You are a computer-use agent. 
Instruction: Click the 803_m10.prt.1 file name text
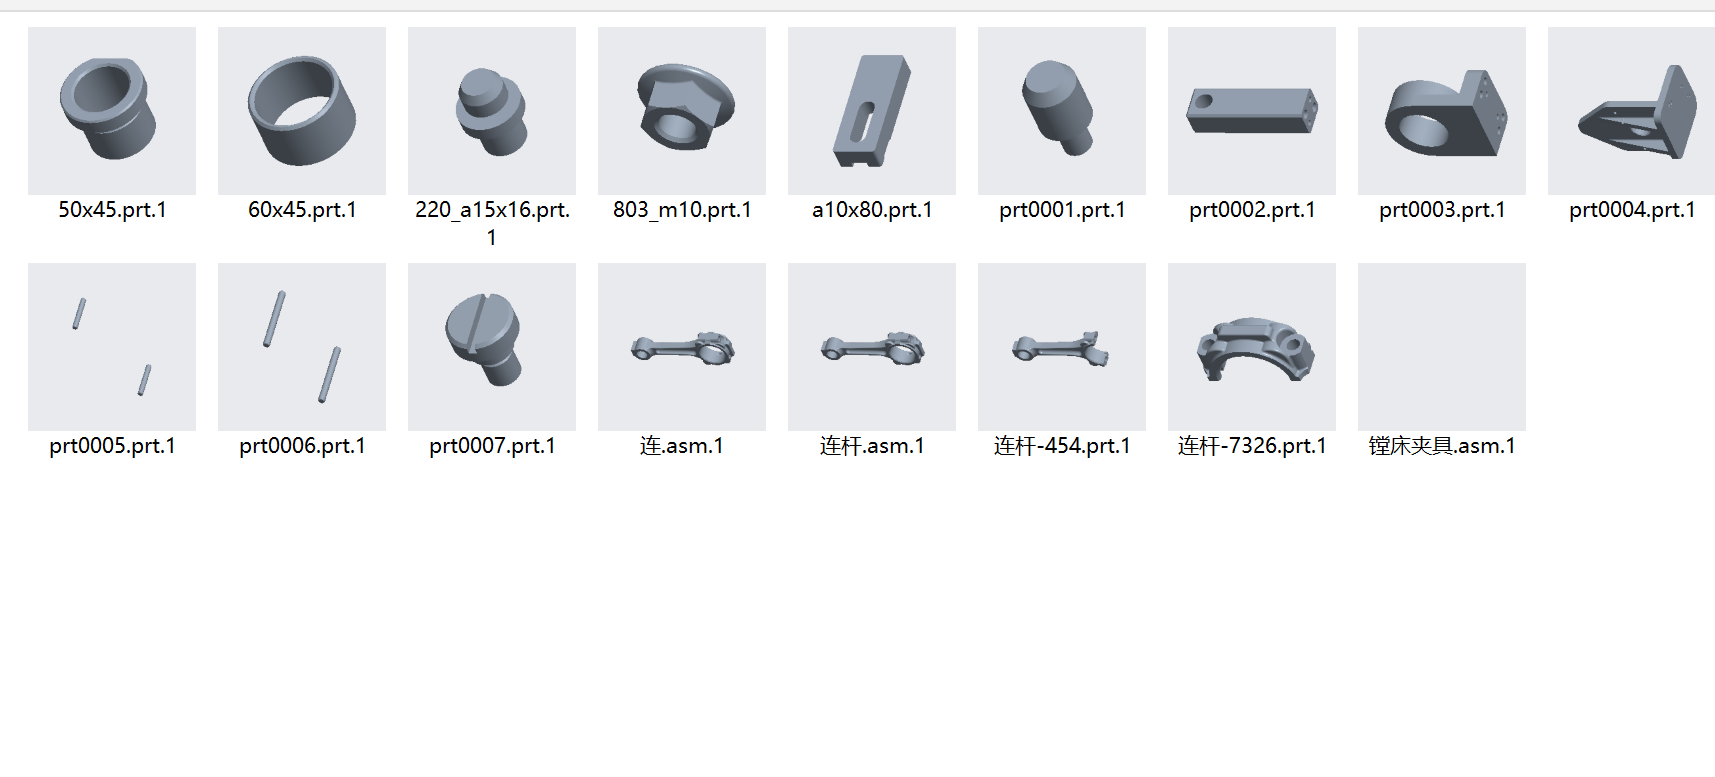tap(682, 210)
